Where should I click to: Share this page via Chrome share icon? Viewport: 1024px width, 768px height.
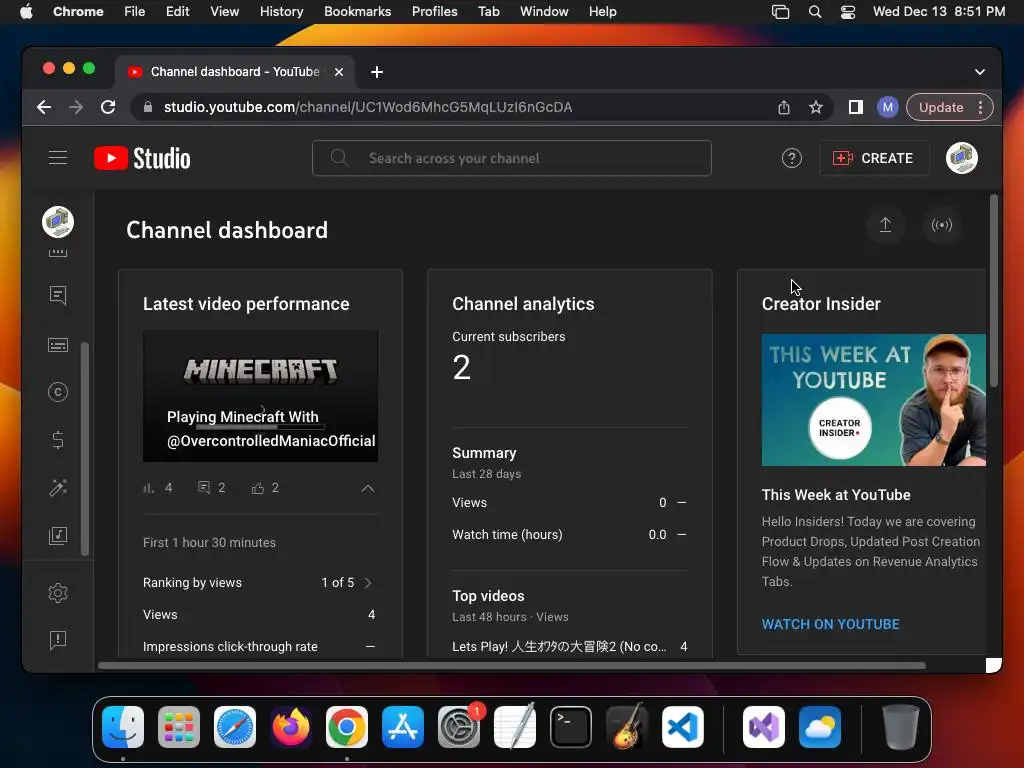(784, 108)
